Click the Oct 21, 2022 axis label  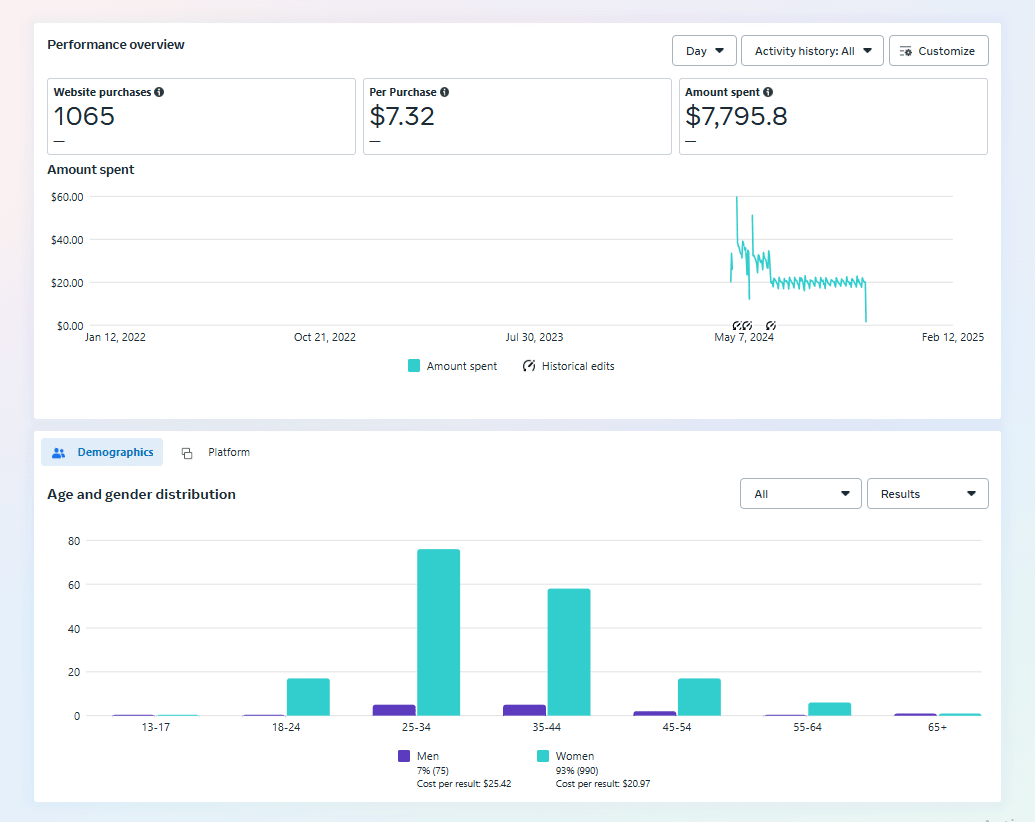click(x=325, y=337)
